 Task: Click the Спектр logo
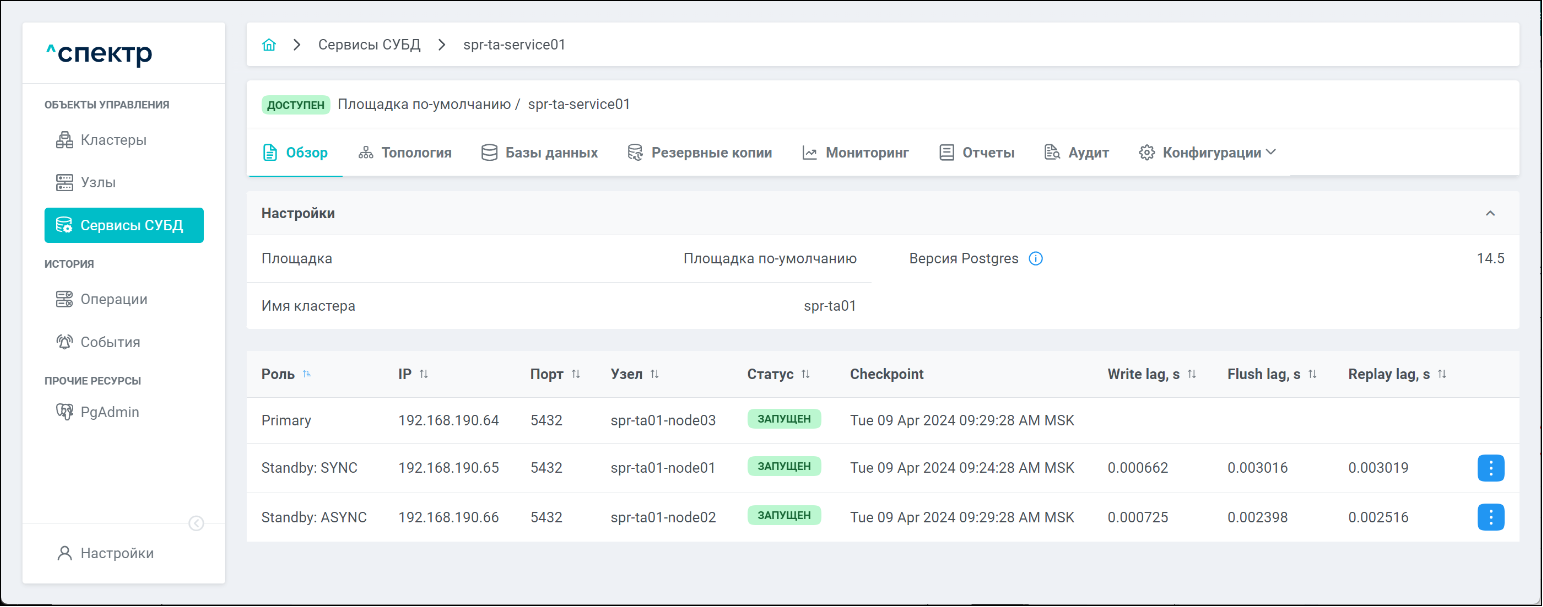(99, 54)
